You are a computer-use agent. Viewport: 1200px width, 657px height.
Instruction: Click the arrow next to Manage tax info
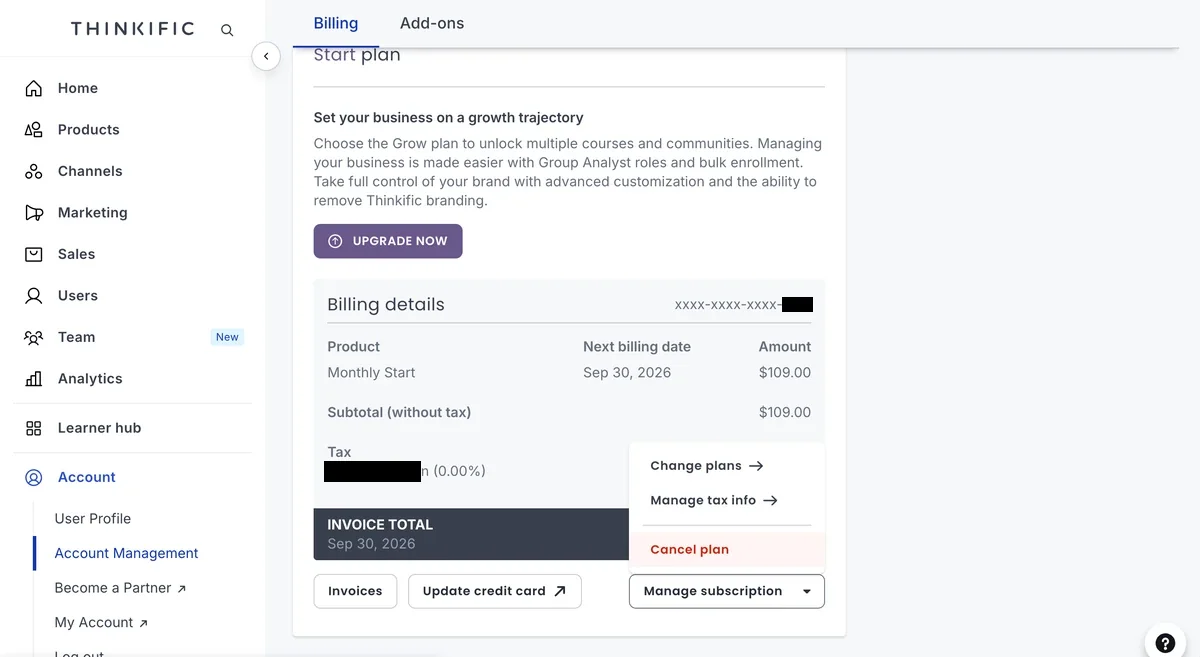[x=770, y=500]
